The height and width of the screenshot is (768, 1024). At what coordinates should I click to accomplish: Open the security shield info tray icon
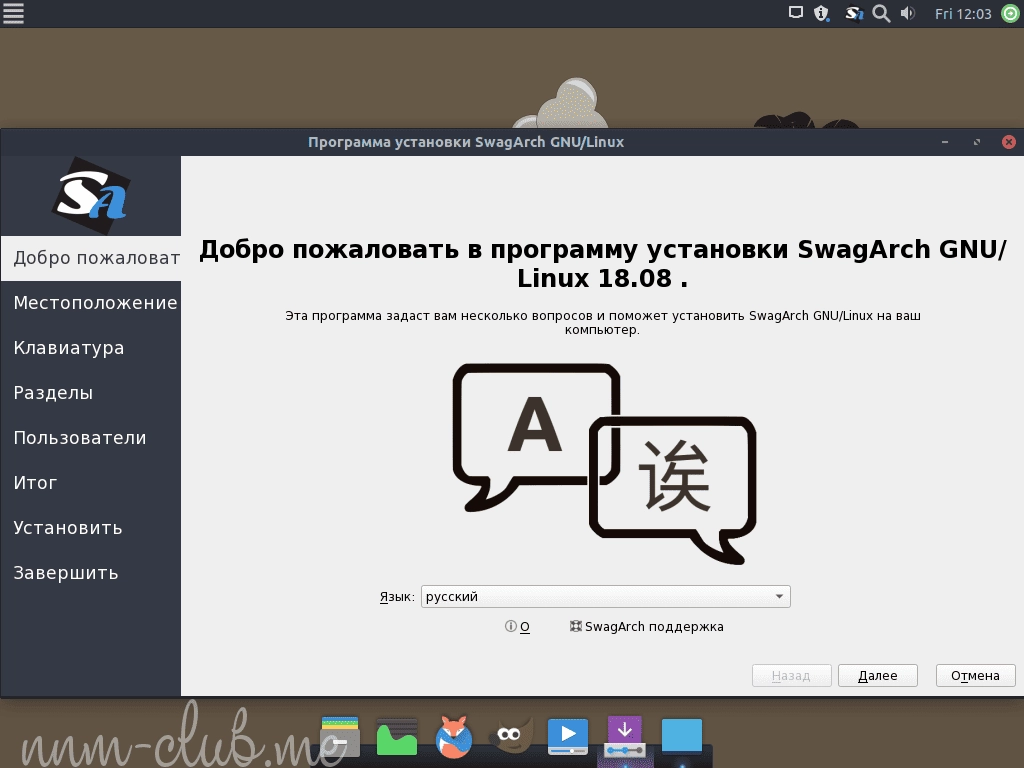[822, 13]
